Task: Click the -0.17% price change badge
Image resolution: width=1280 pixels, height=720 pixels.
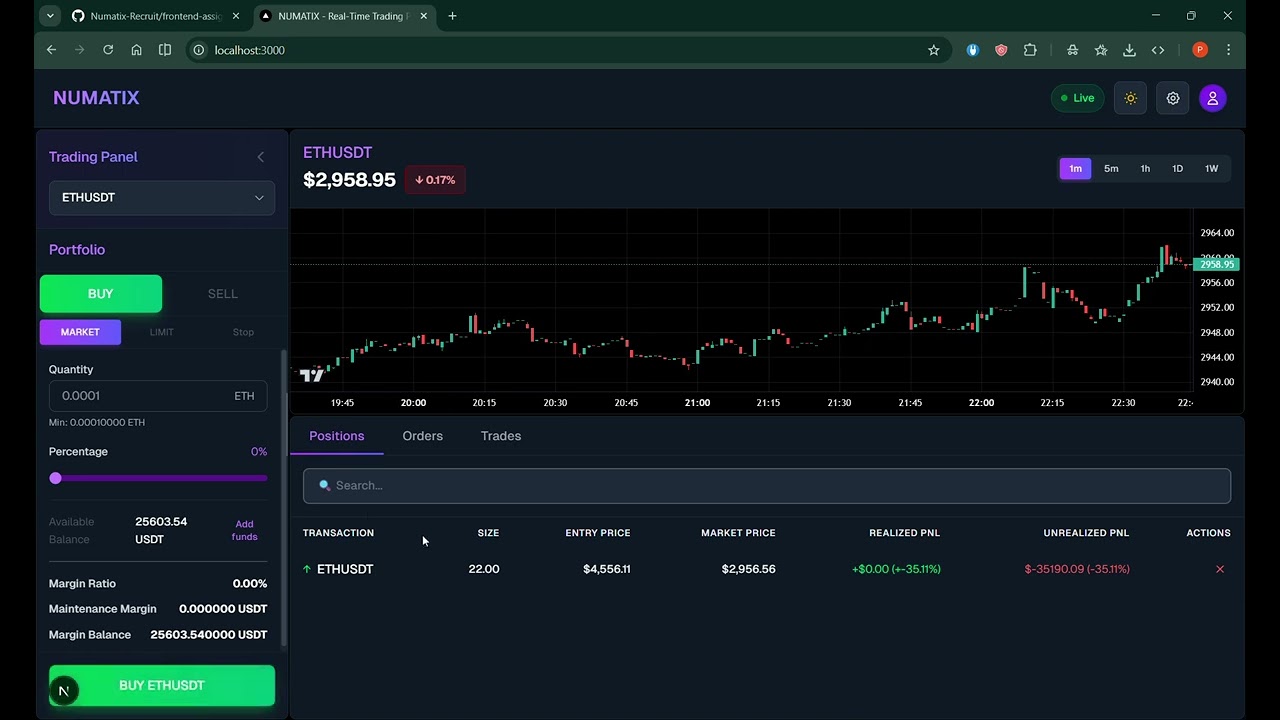Action: click(x=435, y=180)
